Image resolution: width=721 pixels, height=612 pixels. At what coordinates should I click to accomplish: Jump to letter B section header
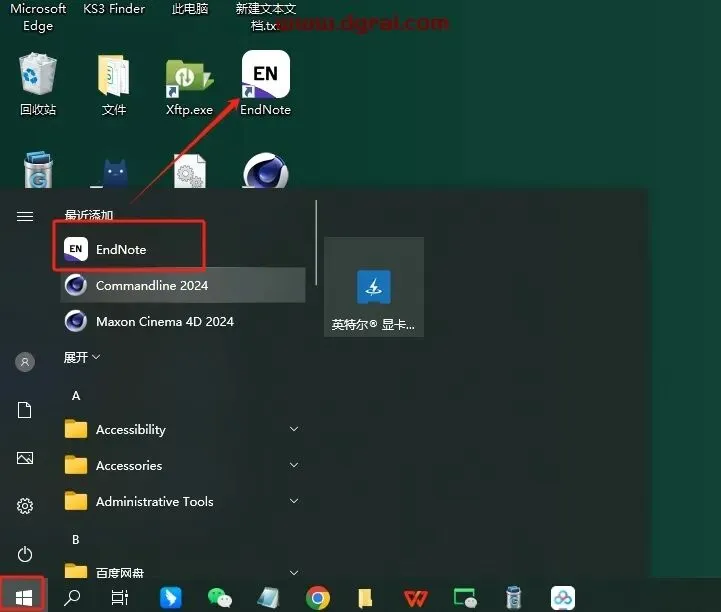pos(76,539)
